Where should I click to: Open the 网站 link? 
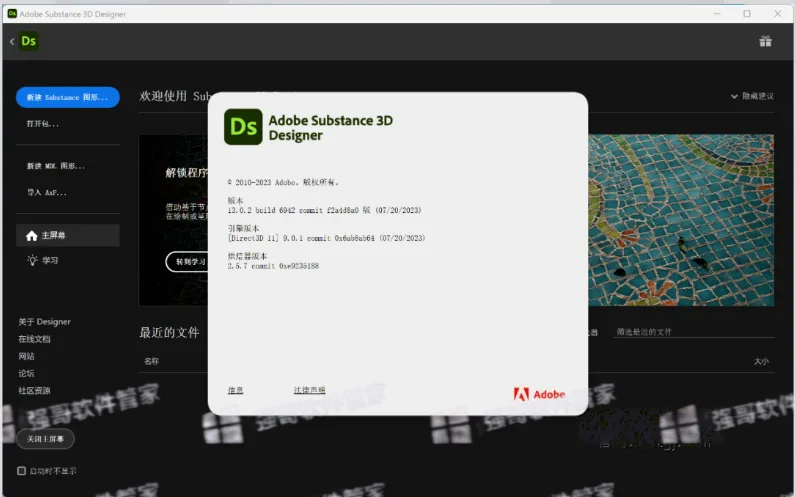point(26,356)
